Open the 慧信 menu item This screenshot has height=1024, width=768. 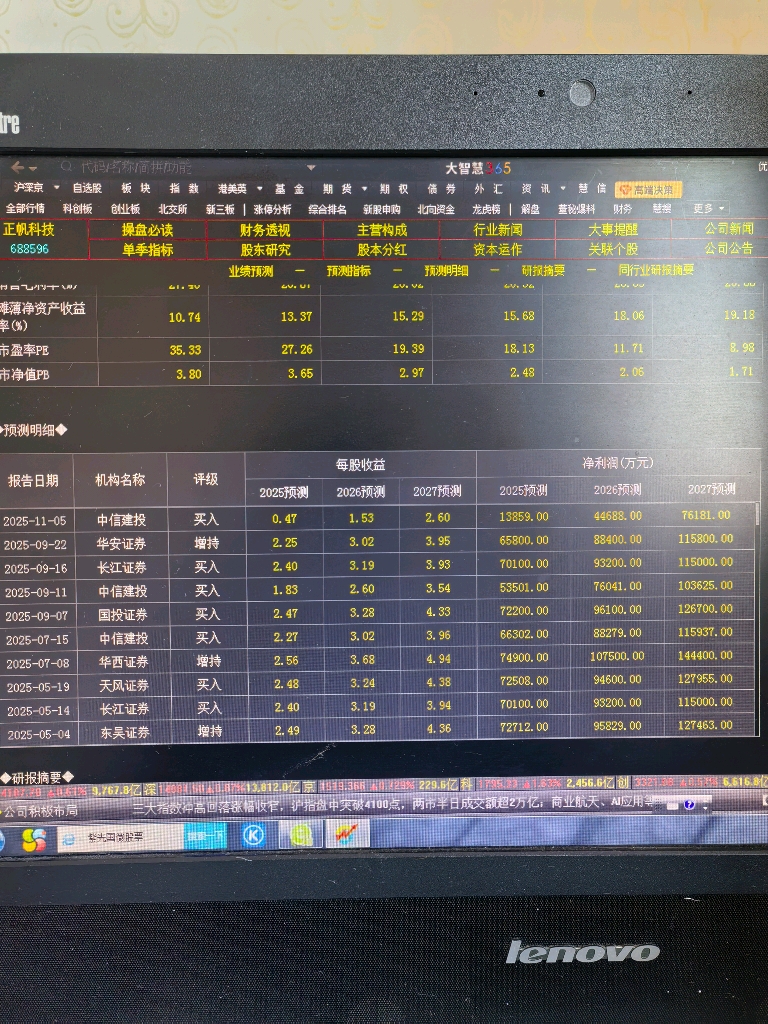[x=592, y=189]
